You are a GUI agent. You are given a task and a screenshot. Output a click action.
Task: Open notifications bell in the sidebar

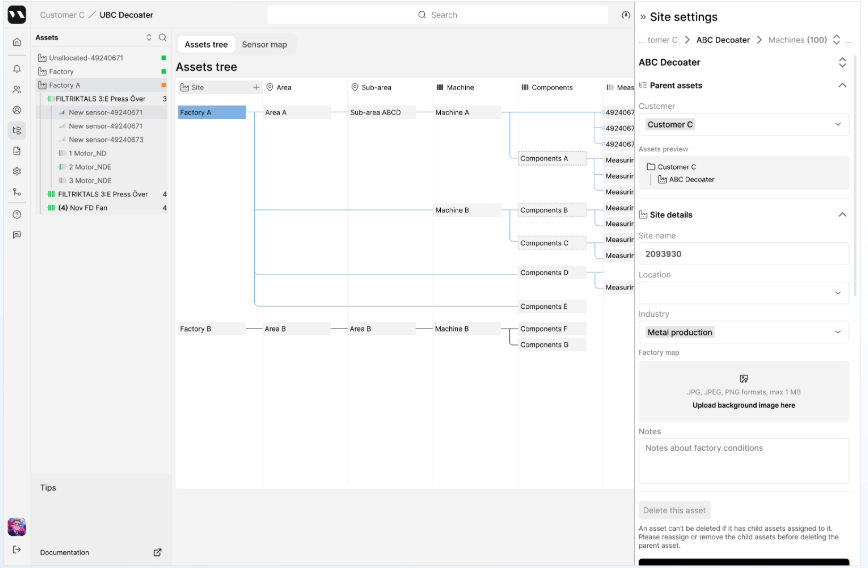[17, 69]
